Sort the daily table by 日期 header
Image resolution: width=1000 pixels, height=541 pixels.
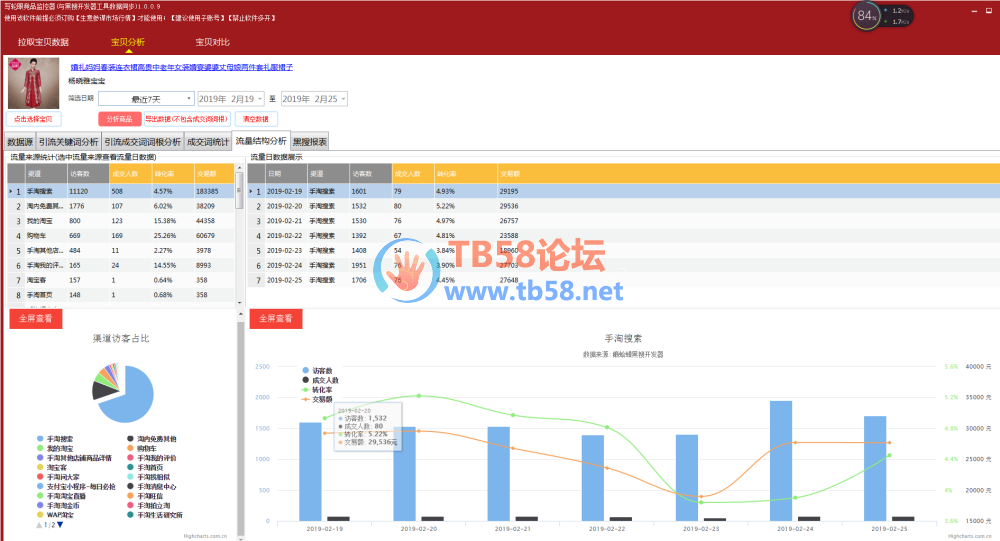pyautogui.click(x=285, y=174)
